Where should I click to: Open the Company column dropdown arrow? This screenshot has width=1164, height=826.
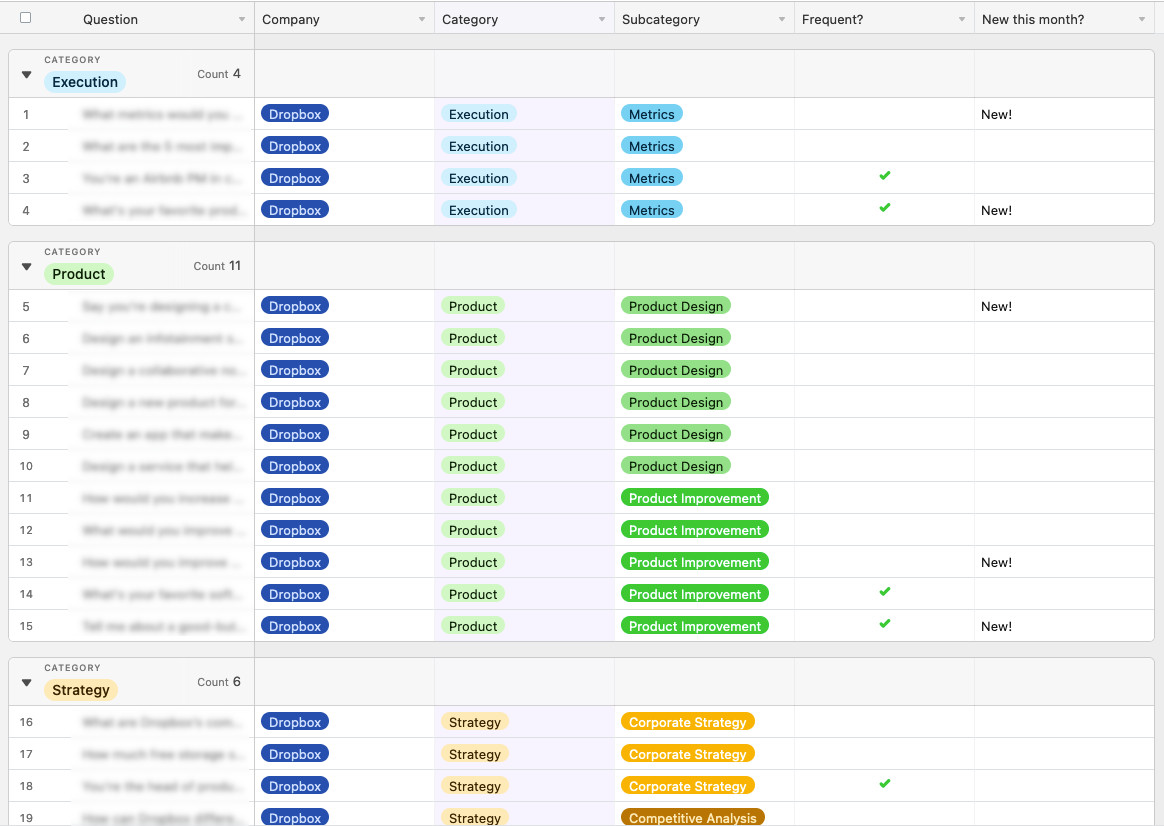(x=422, y=20)
